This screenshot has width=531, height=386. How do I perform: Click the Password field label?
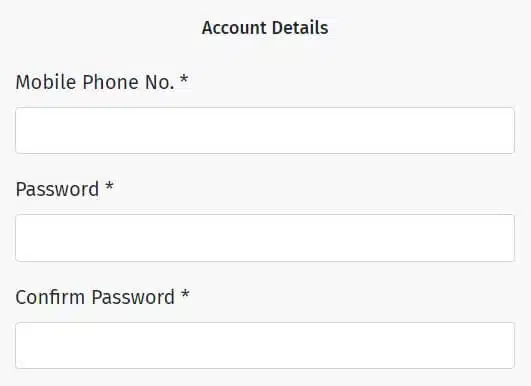(x=57, y=189)
